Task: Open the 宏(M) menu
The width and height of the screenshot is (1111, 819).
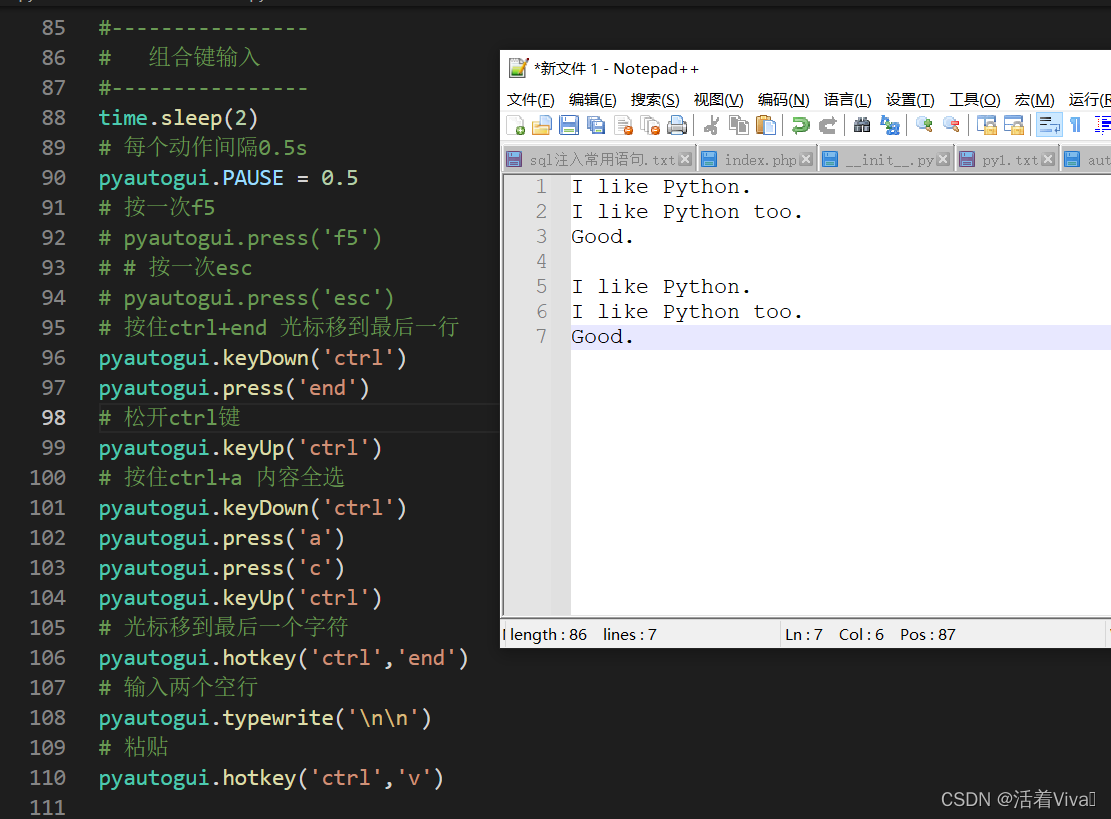Action: [x=1034, y=100]
